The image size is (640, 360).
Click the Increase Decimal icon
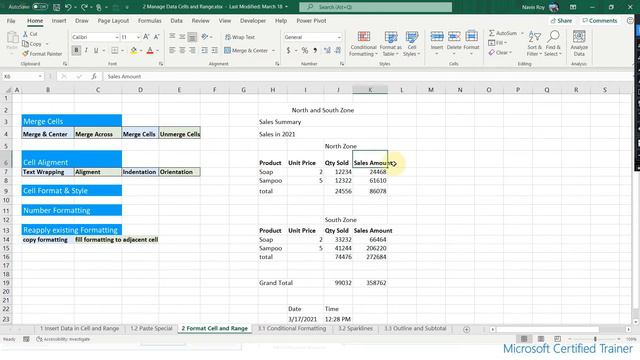click(x=327, y=51)
